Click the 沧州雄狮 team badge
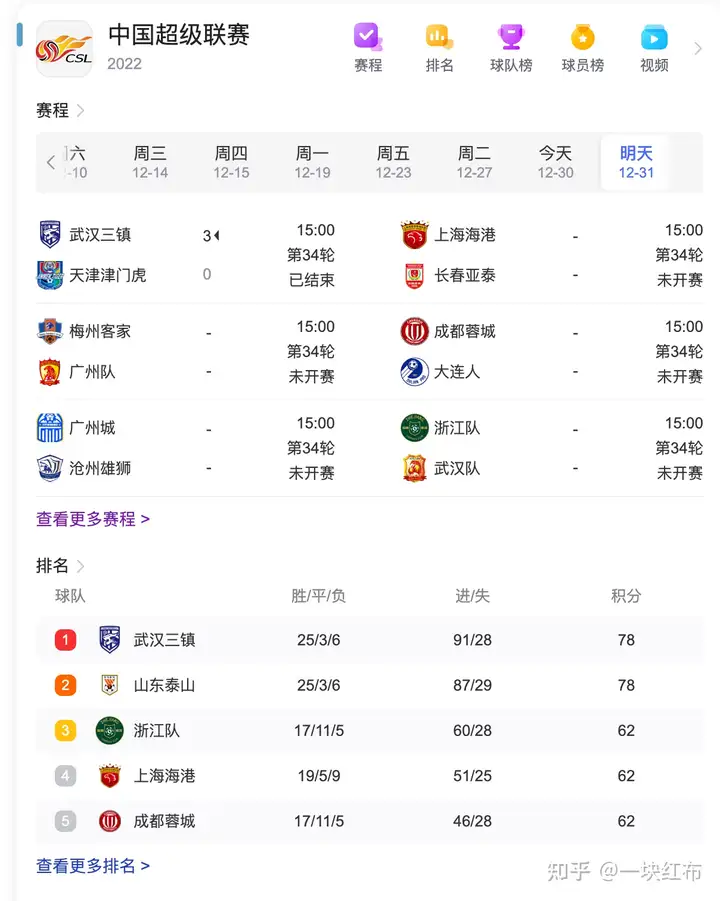Screen dimensions: 720x901 [50, 468]
